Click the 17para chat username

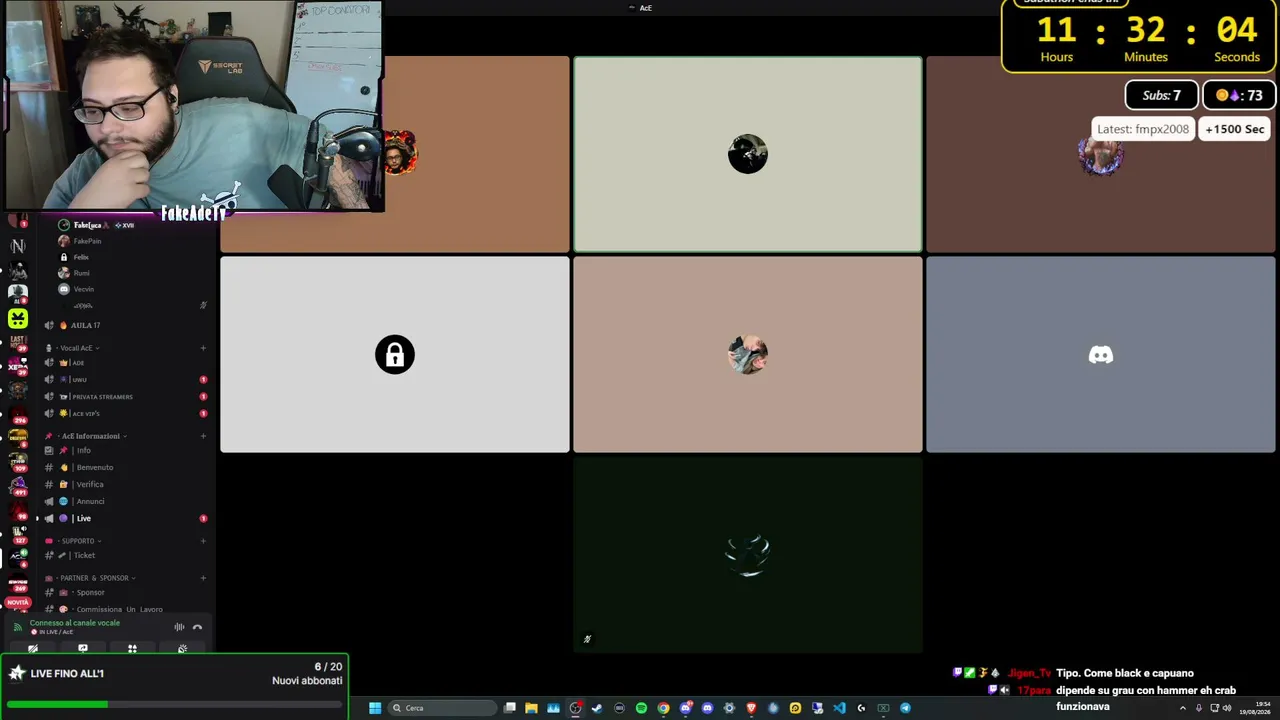point(1034,690)
